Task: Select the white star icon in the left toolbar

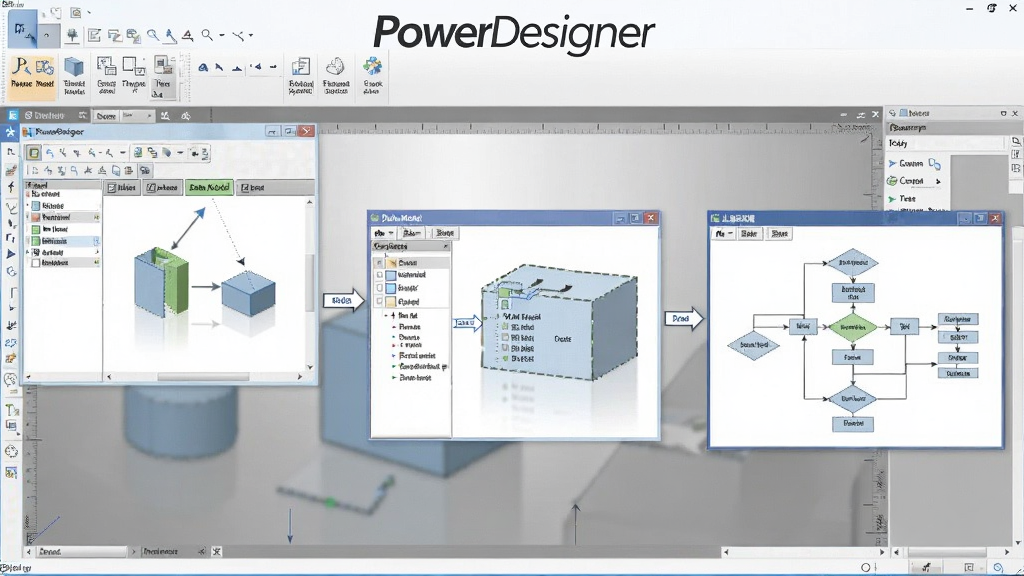Action: (x=10, y=132)
